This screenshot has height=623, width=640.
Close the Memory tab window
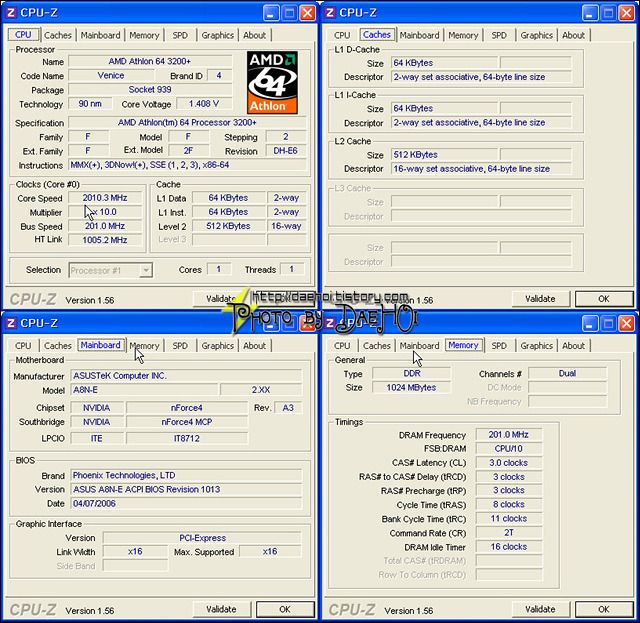click(626, 324)
